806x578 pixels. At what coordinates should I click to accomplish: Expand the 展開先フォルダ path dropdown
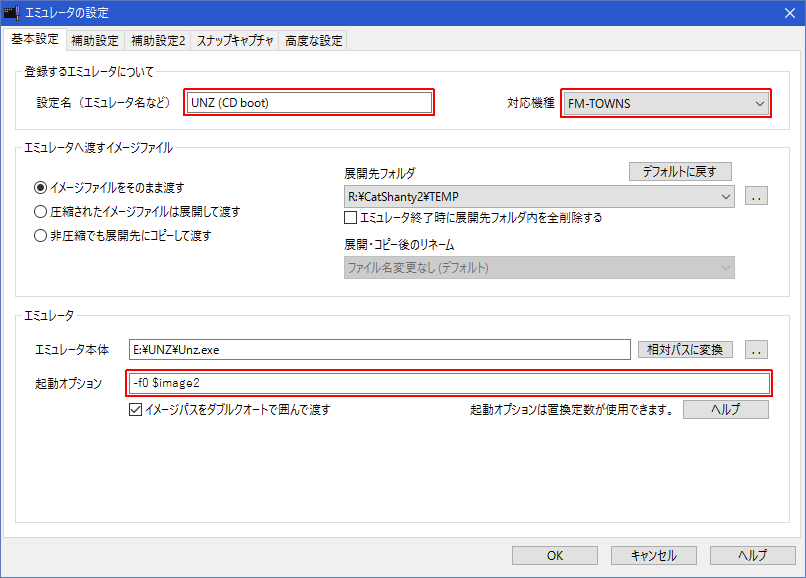tap(725, 197)
